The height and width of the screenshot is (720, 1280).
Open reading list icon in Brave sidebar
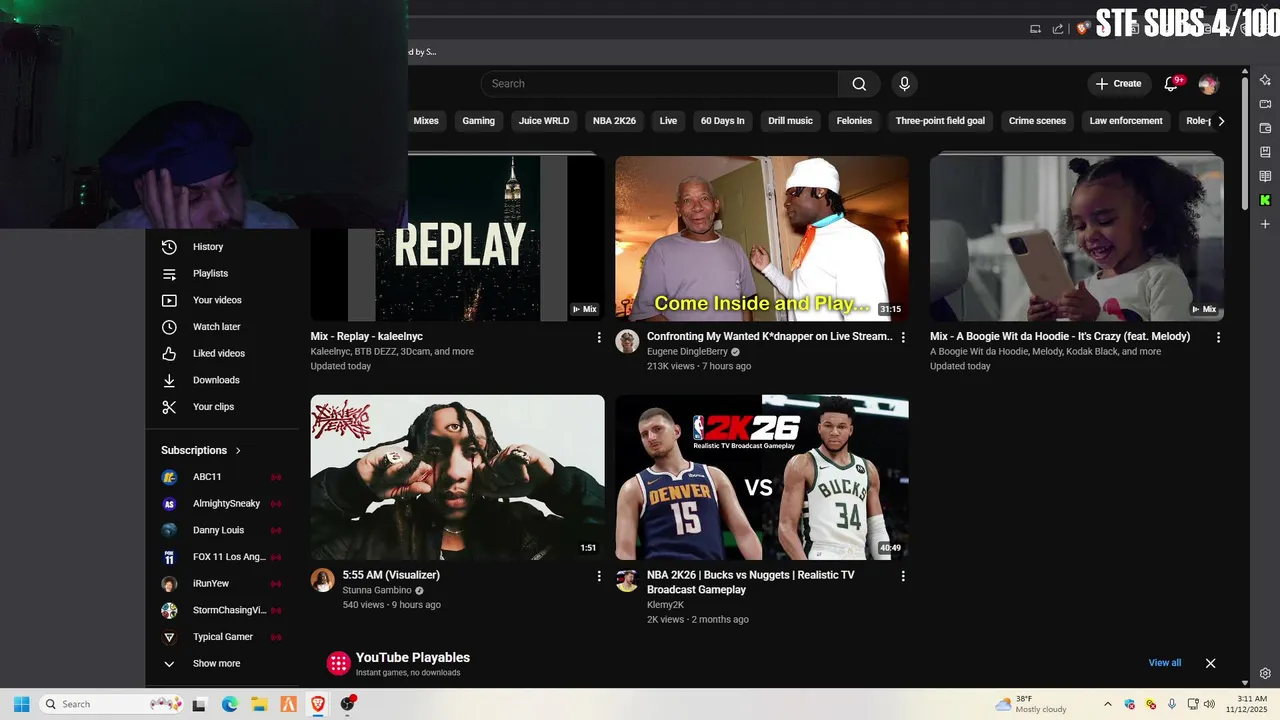(1265, 176)
